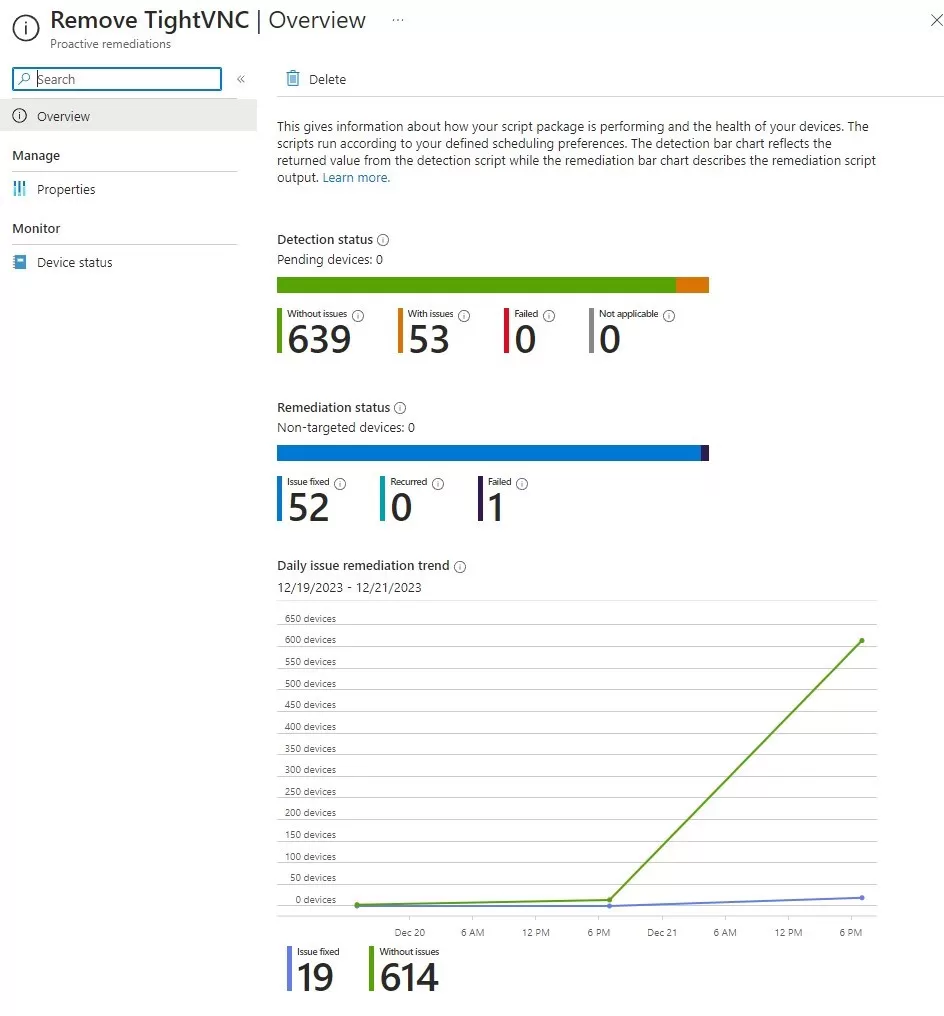
Task: Click the Manage section heading
Action: 36,156
